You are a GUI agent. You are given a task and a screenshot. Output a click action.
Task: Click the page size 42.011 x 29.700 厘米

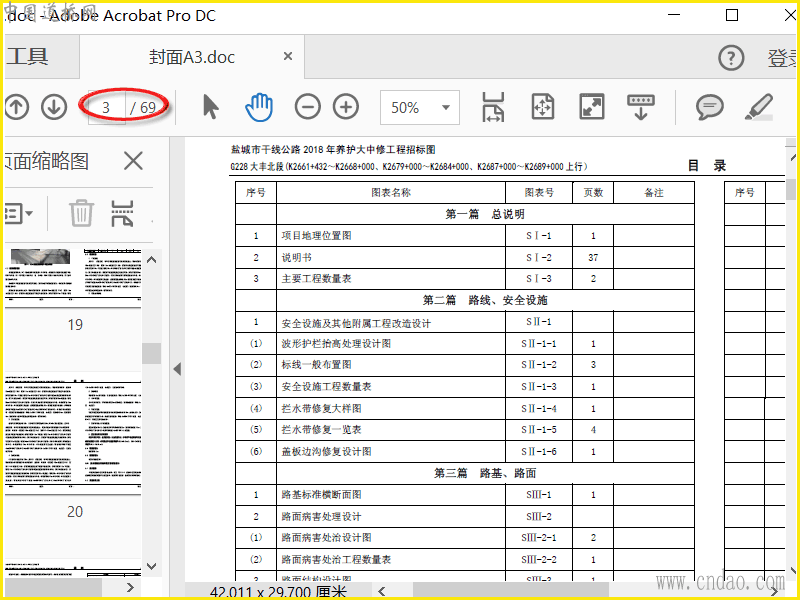tap(278, 592)
